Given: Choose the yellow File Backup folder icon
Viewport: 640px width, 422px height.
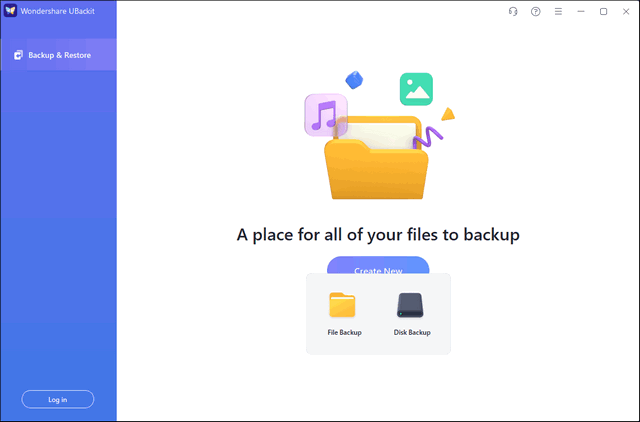Looking at the screenshot, I should coord(343,305).
